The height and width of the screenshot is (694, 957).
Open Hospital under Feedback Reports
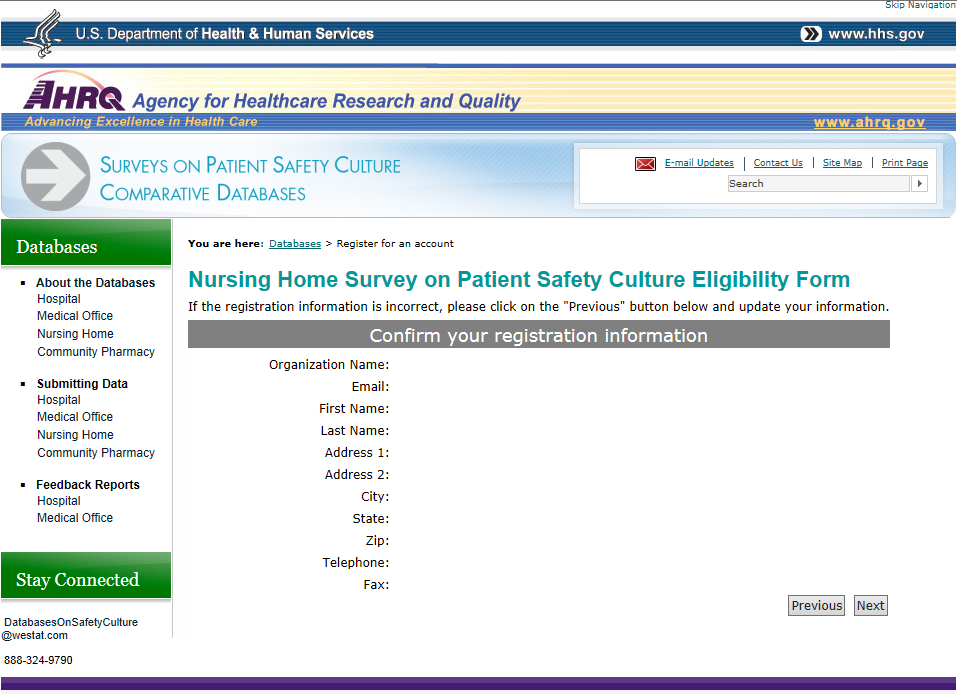(59, 501)
